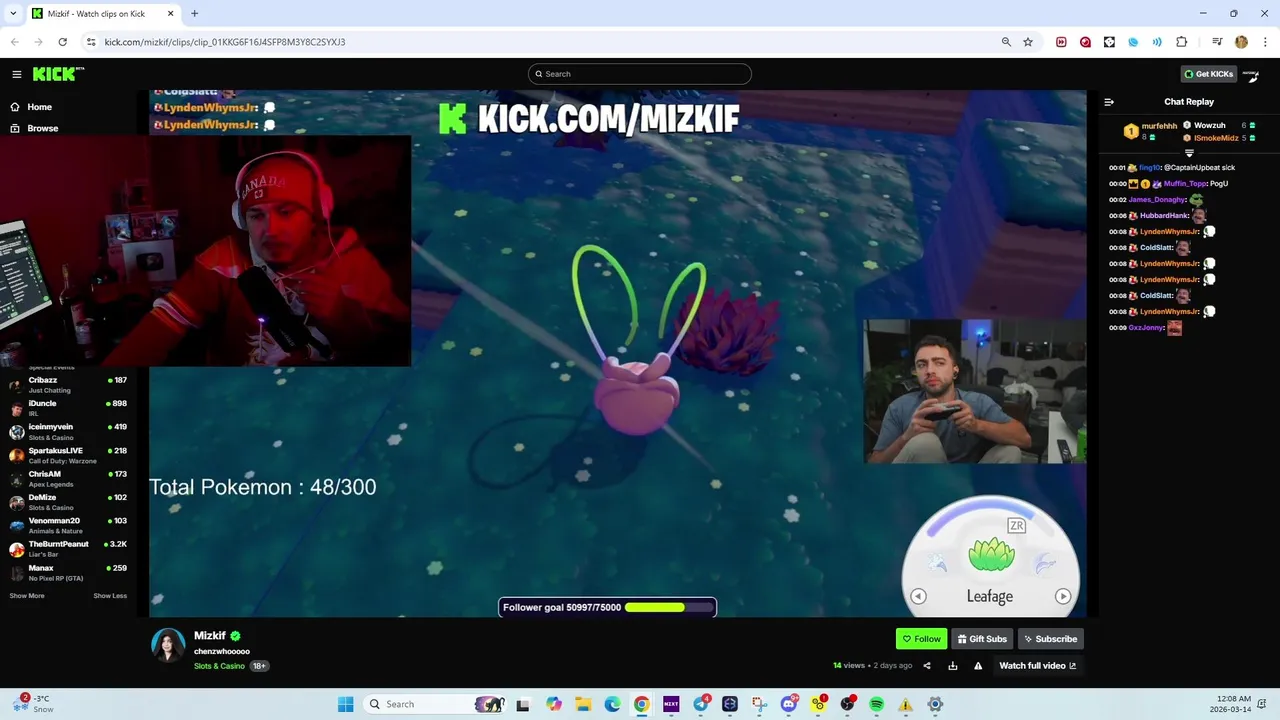Open Telegram from the taskbar
This screenshot has height=720, width=1280.
point(701,704)
